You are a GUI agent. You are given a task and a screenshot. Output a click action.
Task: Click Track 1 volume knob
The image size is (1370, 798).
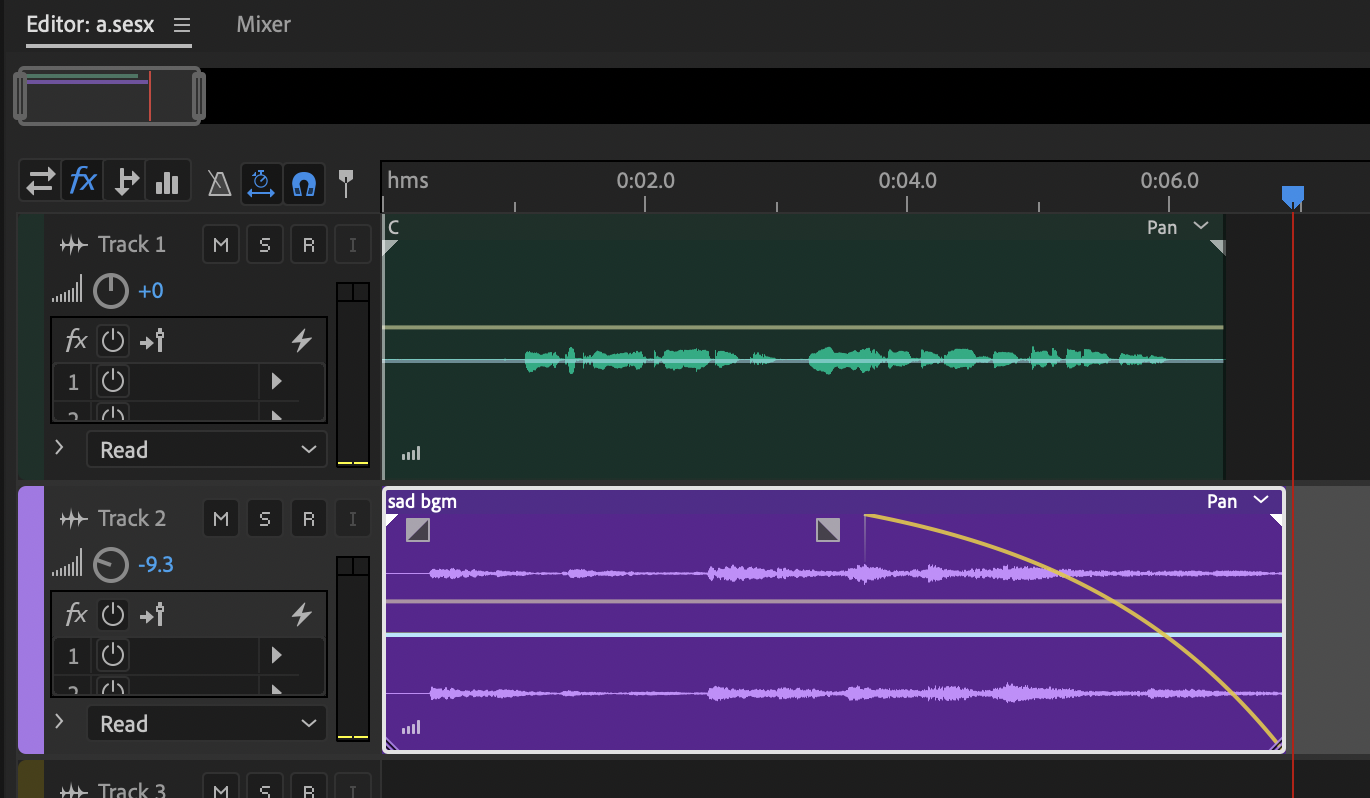point(111,292)
